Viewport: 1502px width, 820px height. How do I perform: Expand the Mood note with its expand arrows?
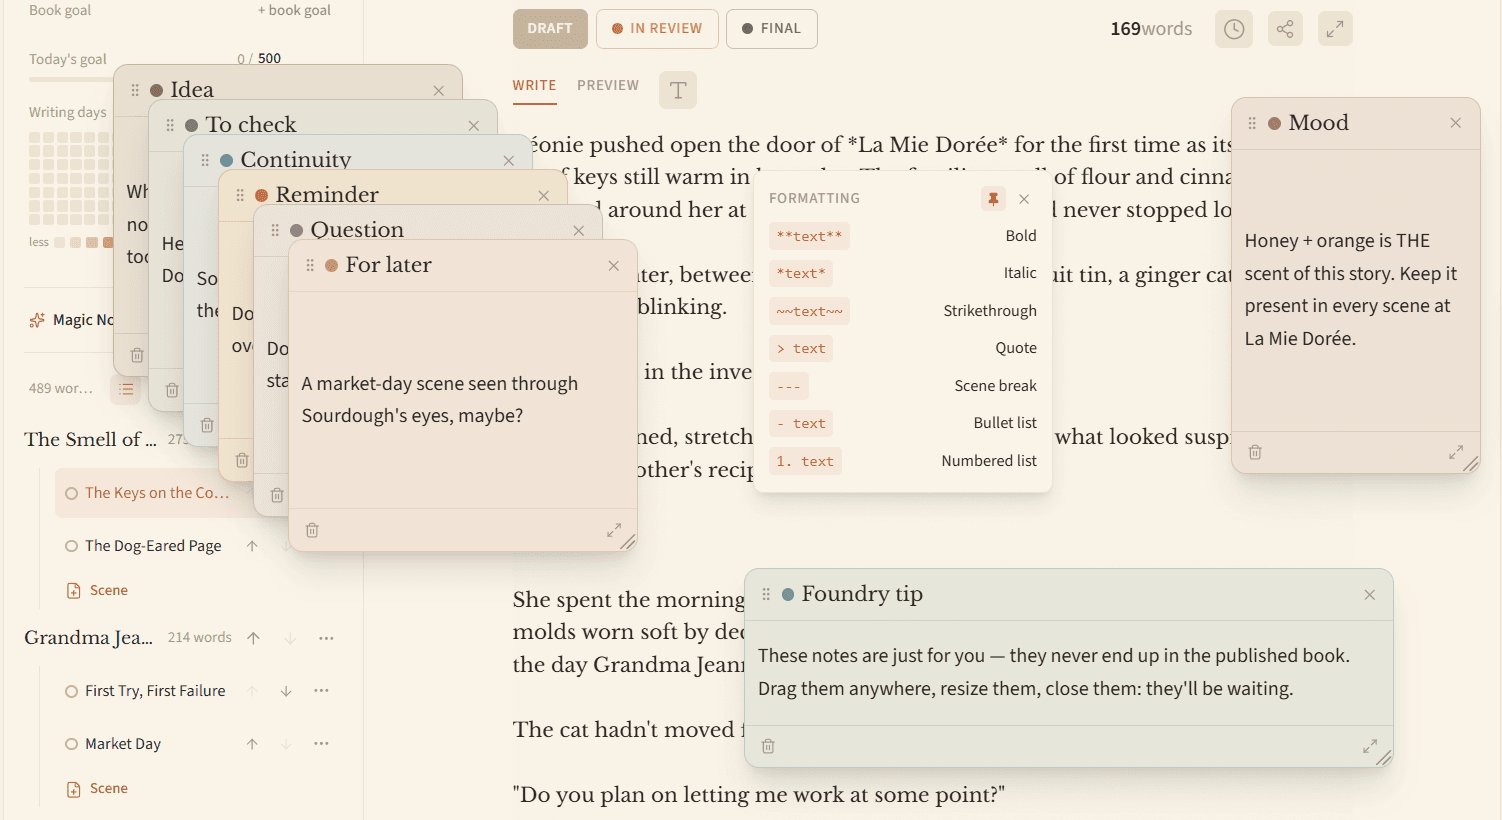[1456, 452]
